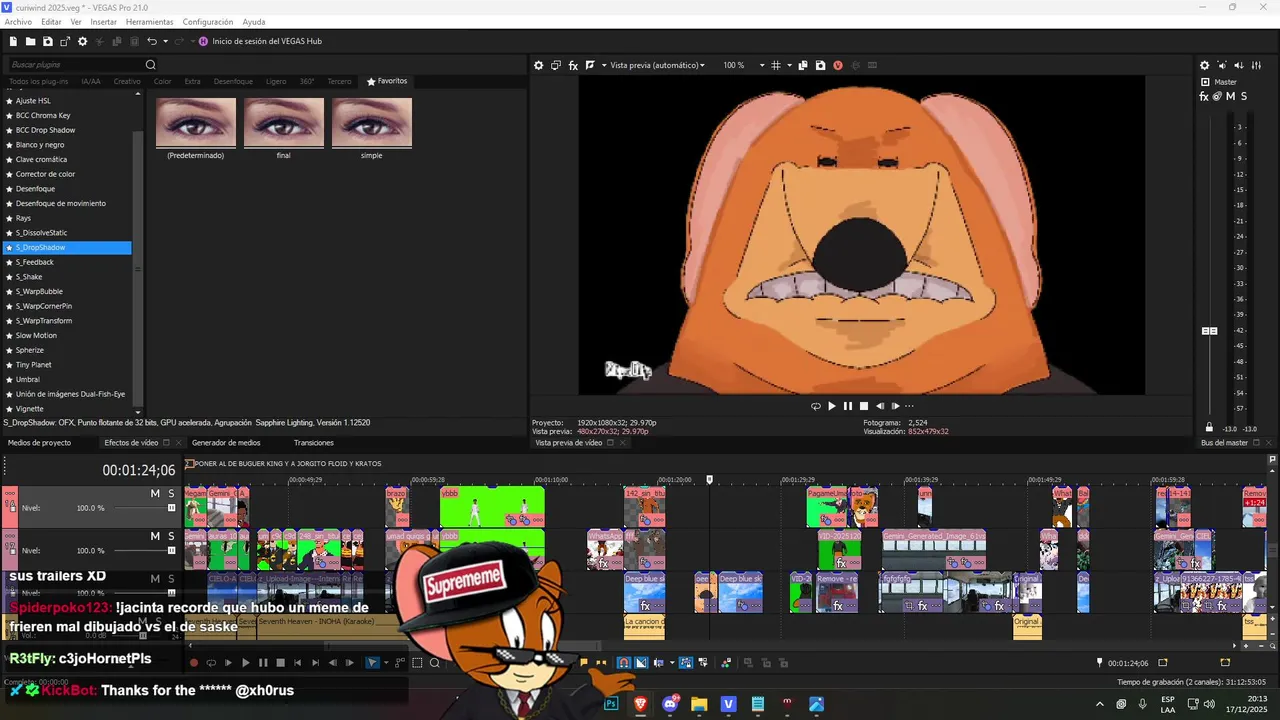Switch to the Creativo plug-in filter tab
The width and height of the screenshot is (1280, 720).
[127, 81]
